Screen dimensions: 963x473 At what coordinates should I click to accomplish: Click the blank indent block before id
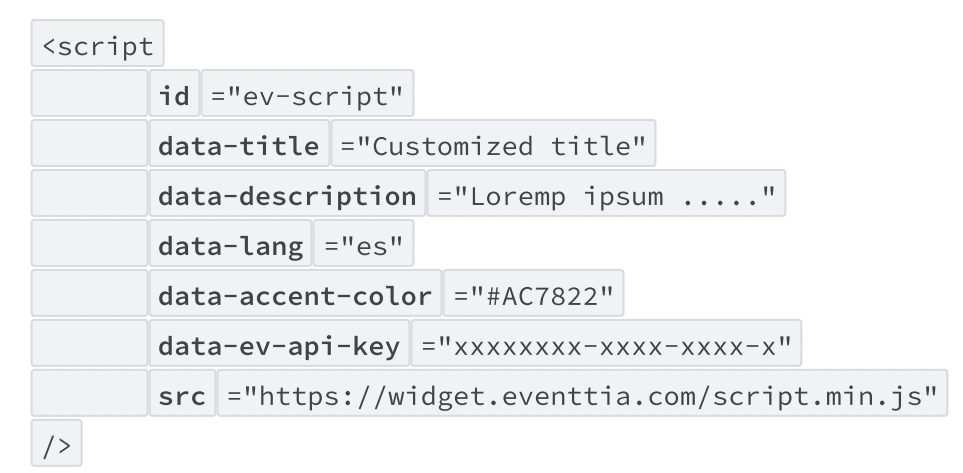pos(89,97)
